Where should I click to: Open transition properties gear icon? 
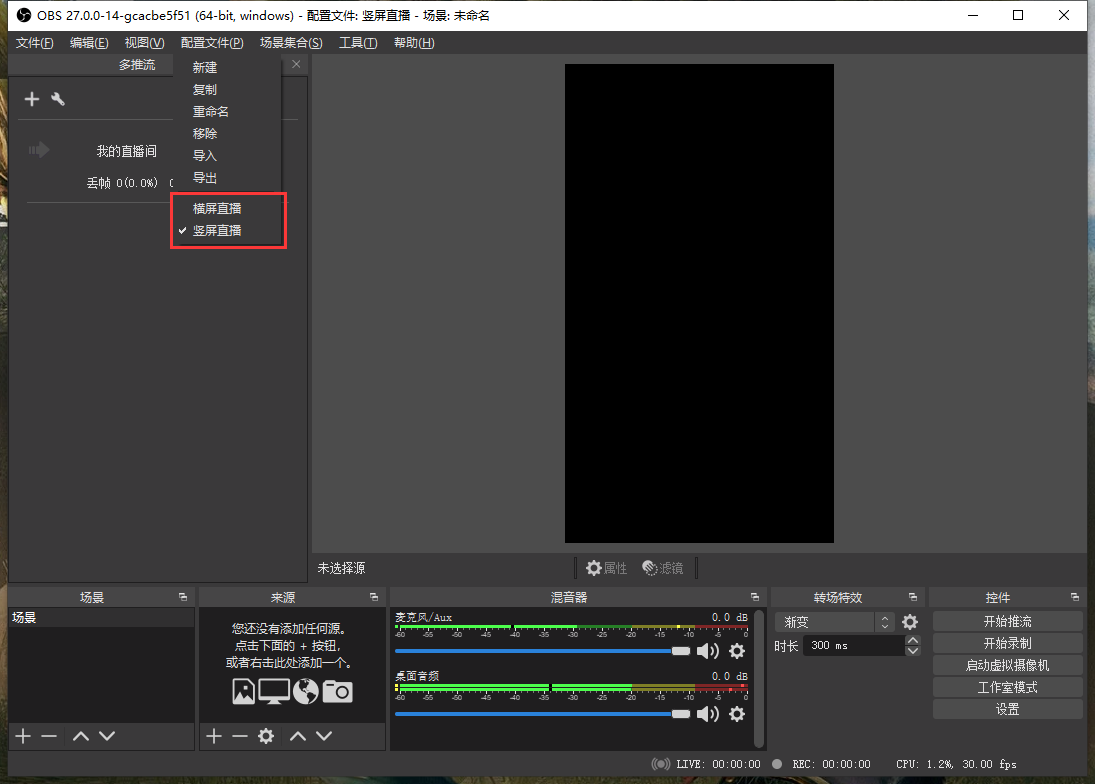[910, 622]
